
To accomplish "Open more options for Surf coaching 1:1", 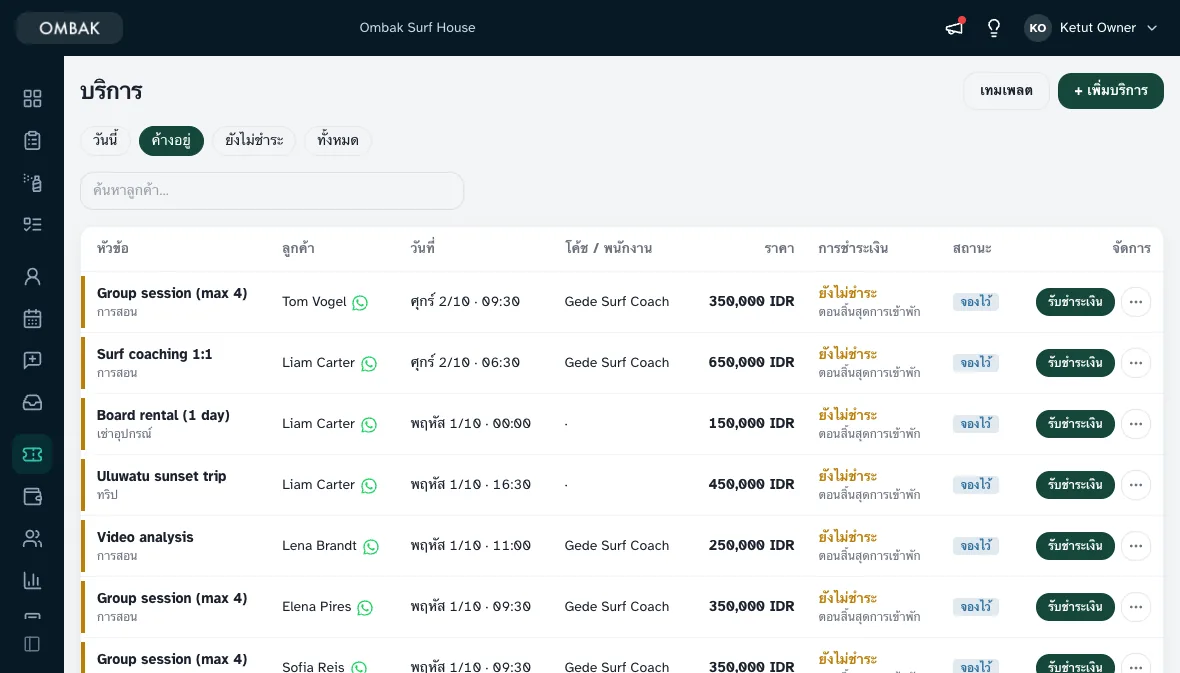I will click(1136, 363).
